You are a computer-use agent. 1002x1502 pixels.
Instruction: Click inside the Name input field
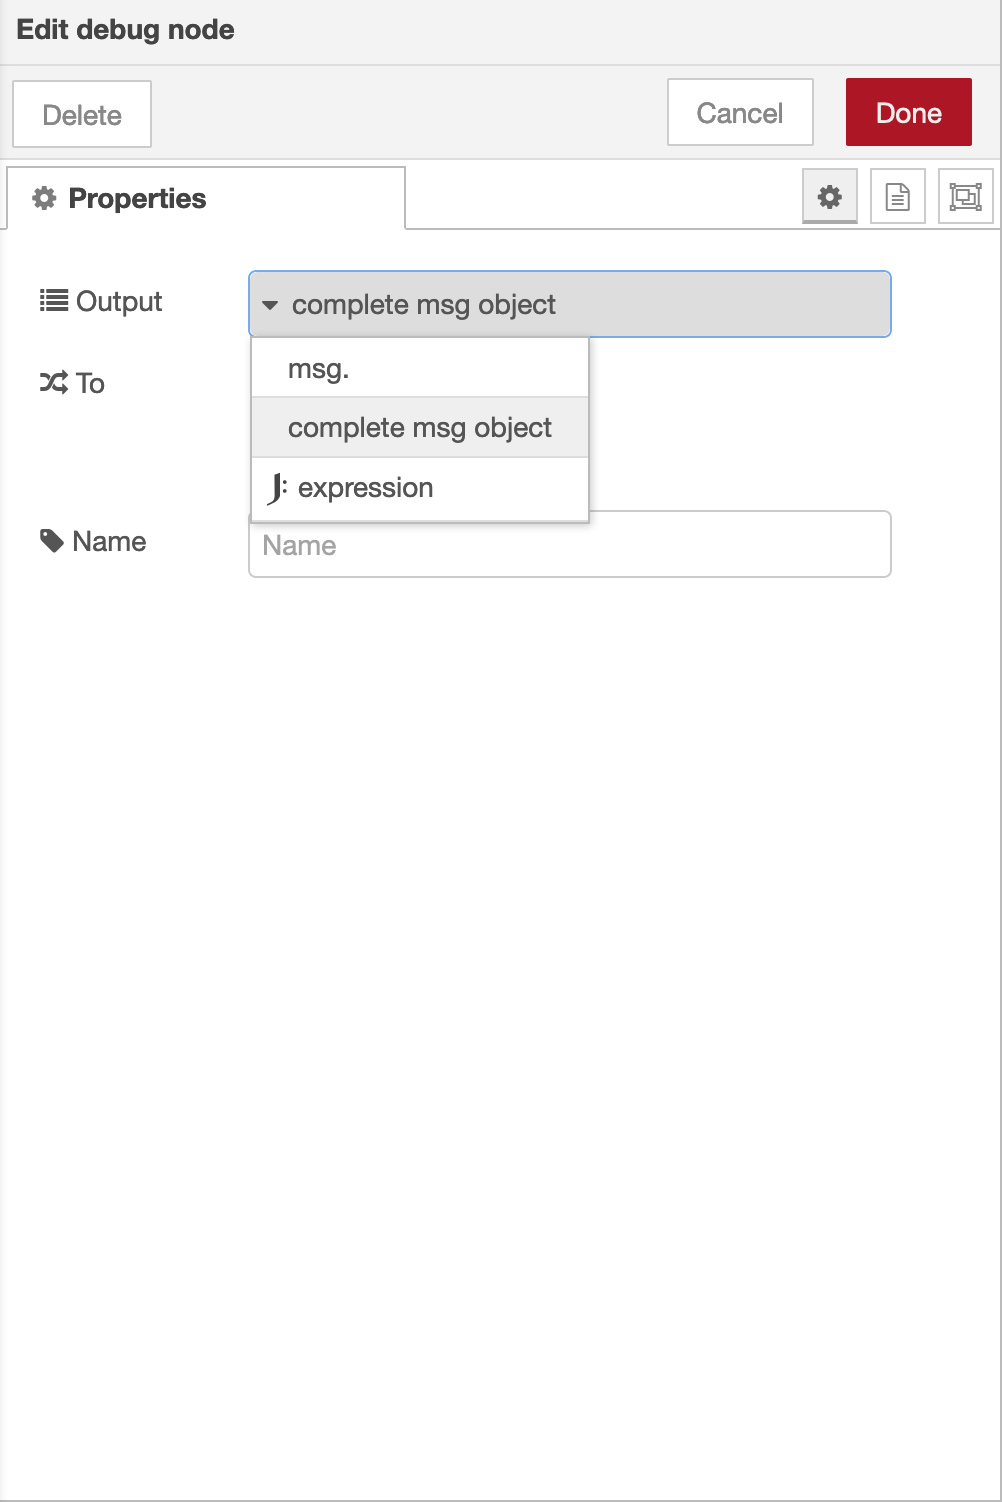pos(569,544)
